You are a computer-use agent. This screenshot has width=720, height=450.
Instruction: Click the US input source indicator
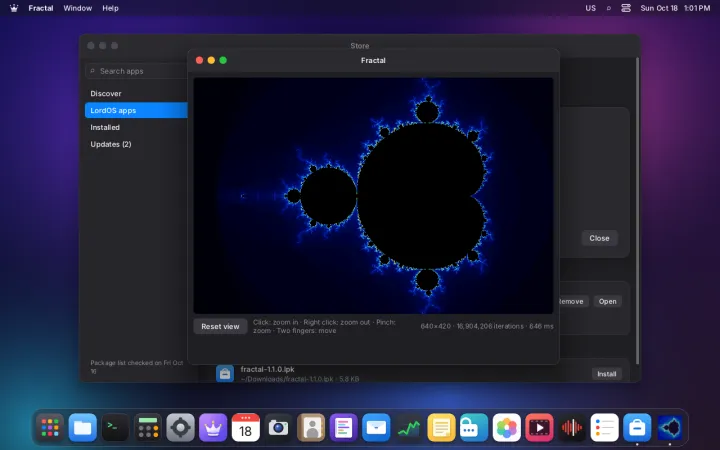(591, 8)
